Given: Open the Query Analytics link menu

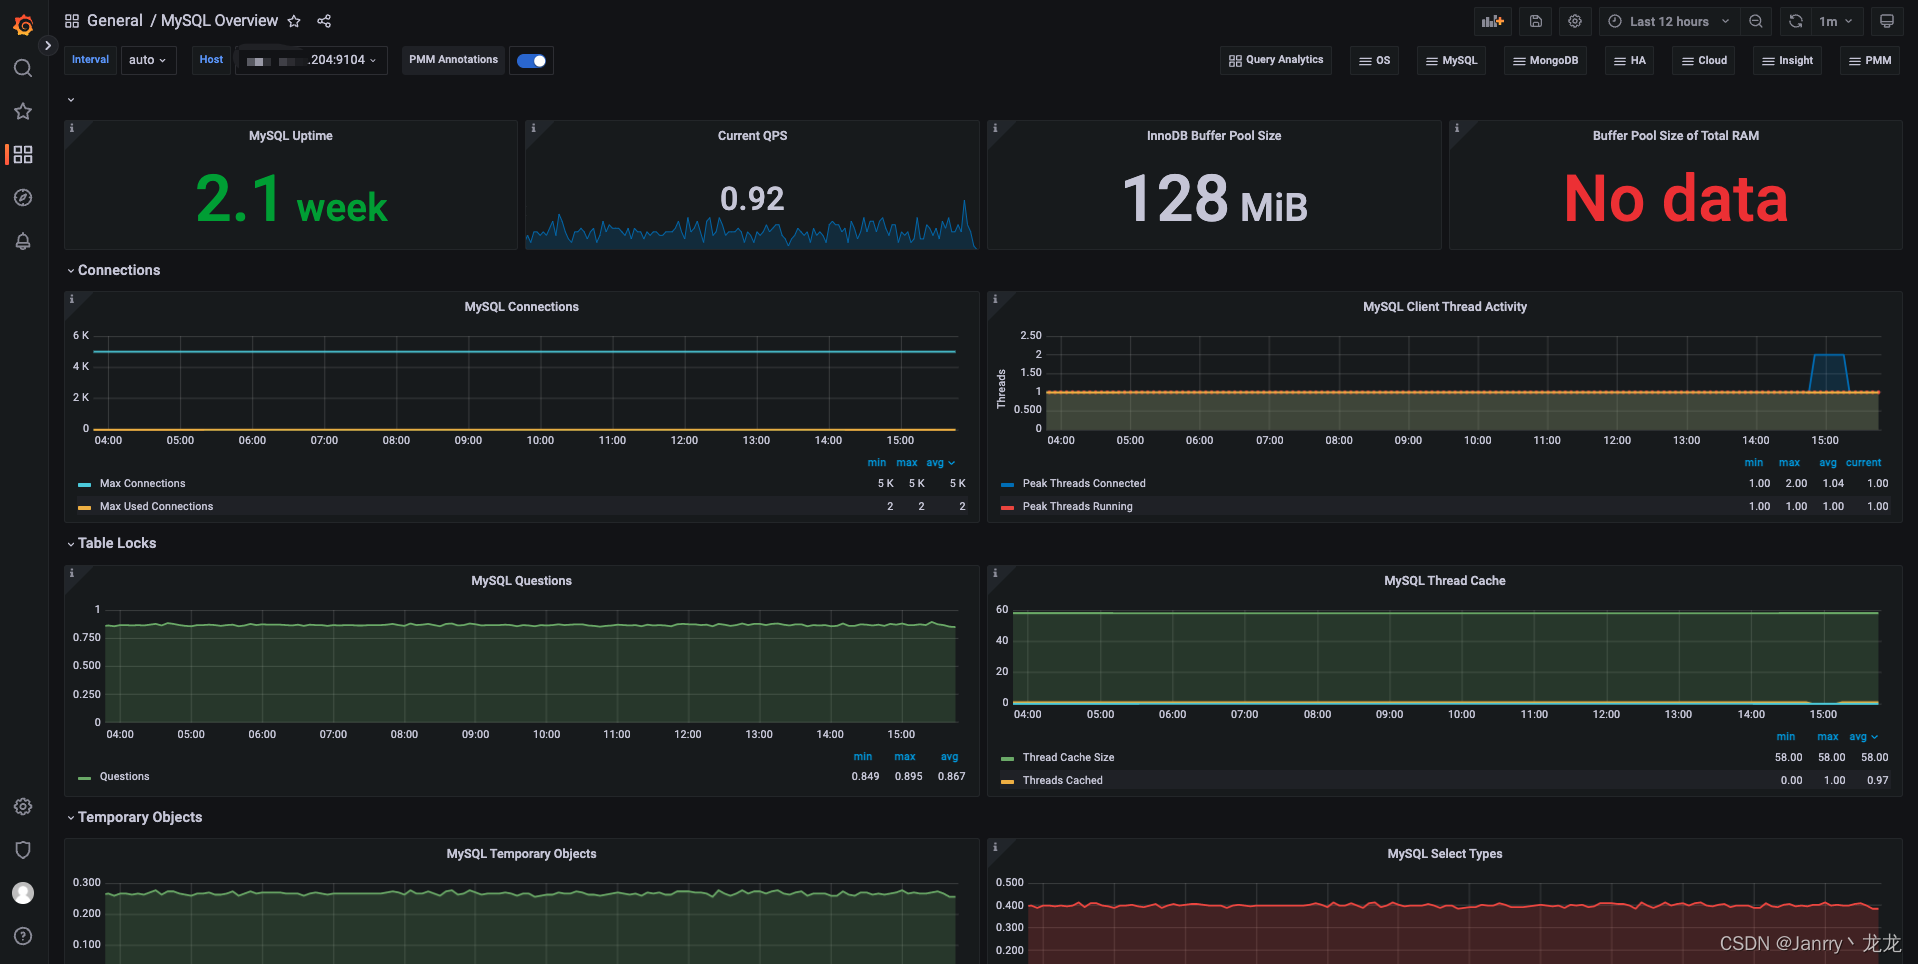Looking at the screenshot, I should [1276, 60].
